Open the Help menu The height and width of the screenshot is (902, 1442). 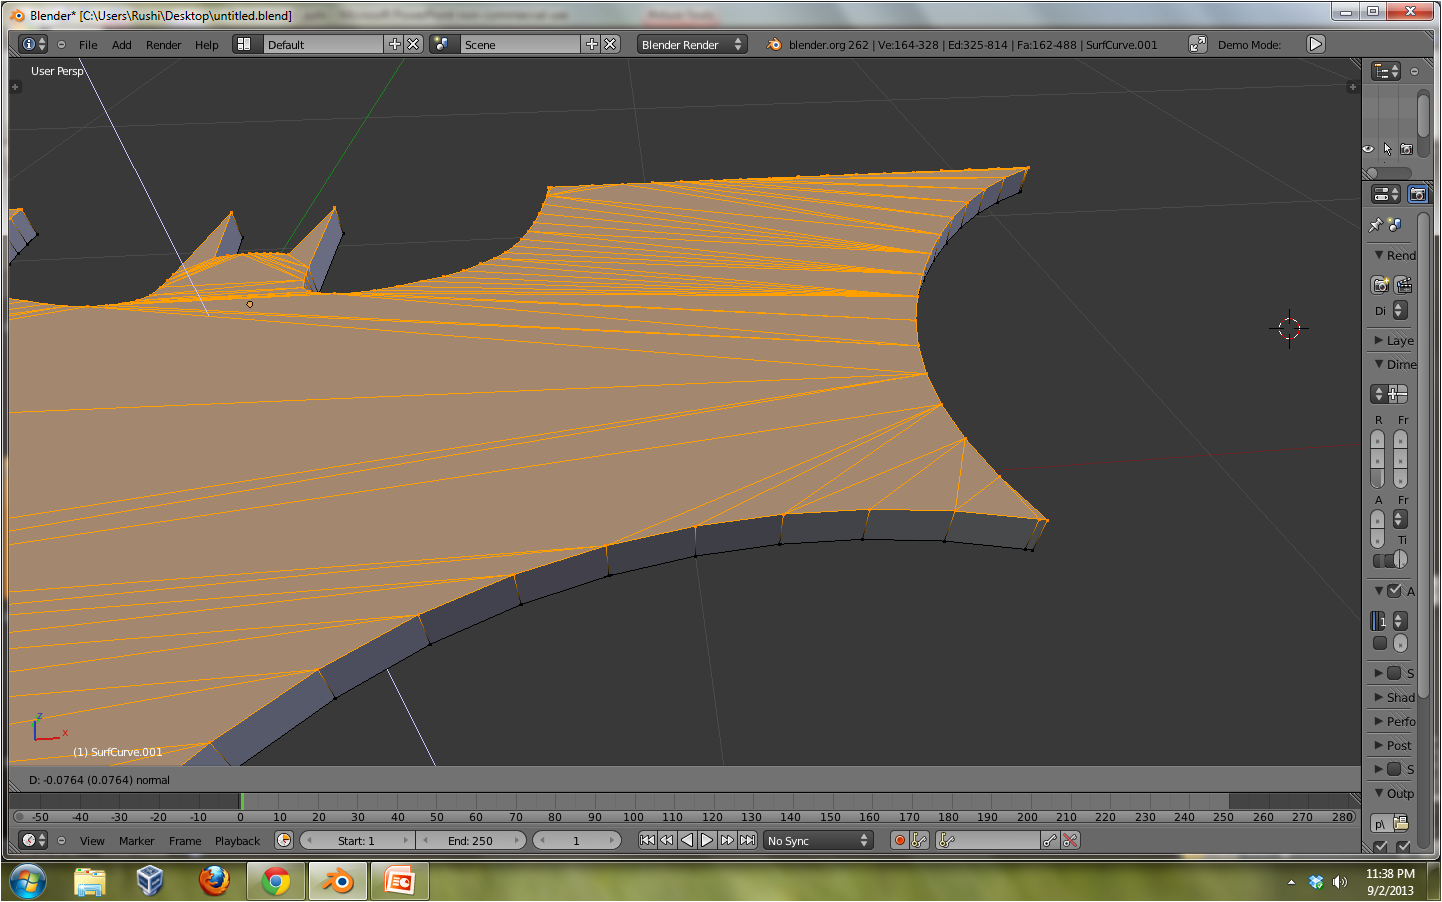click(x=207, y=45)
